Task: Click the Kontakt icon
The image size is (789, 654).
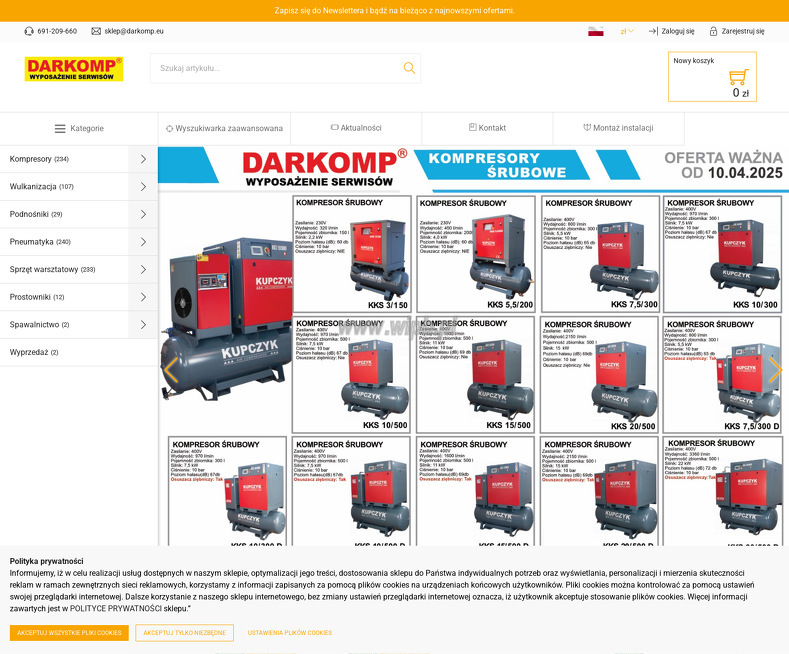Action: click(x=472, y=127)
